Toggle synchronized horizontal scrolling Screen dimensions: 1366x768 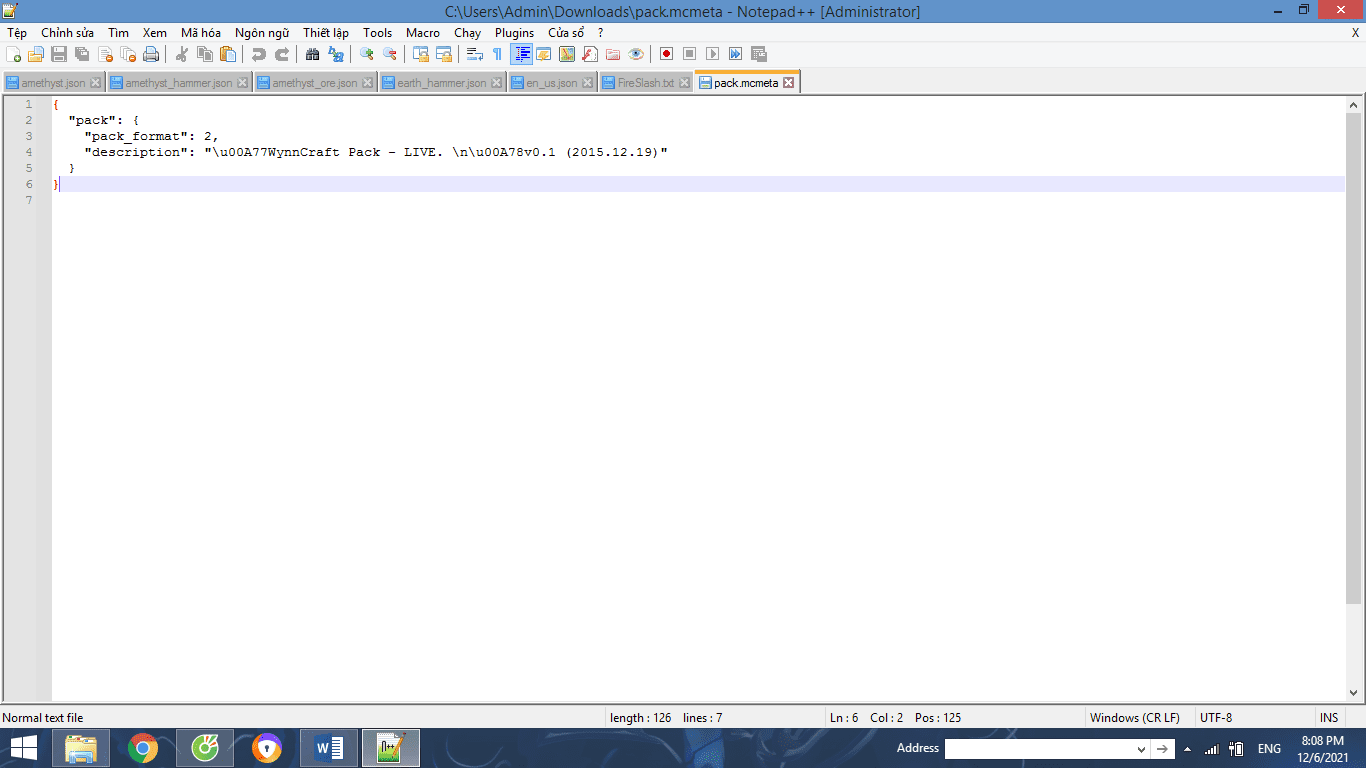pos(444,54)
